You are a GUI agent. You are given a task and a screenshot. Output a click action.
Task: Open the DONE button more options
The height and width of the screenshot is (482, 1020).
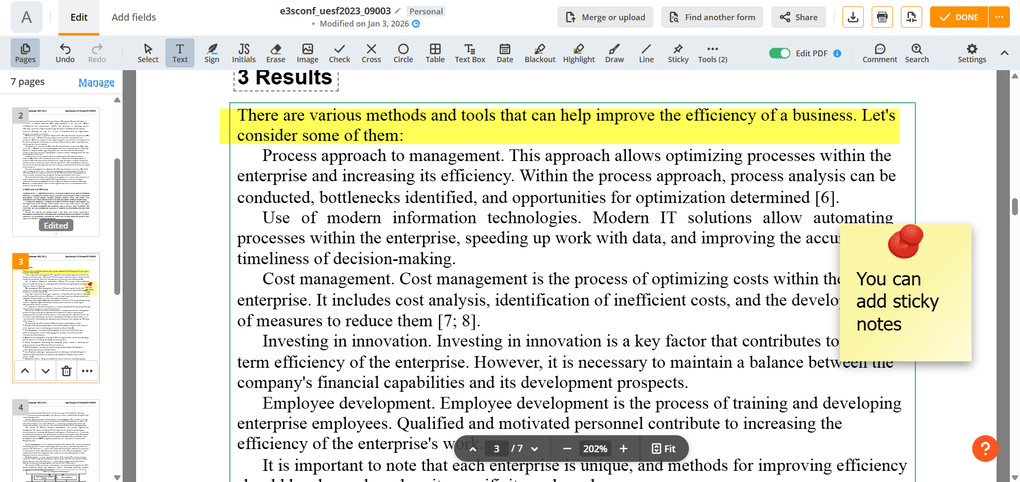point(997,17)
